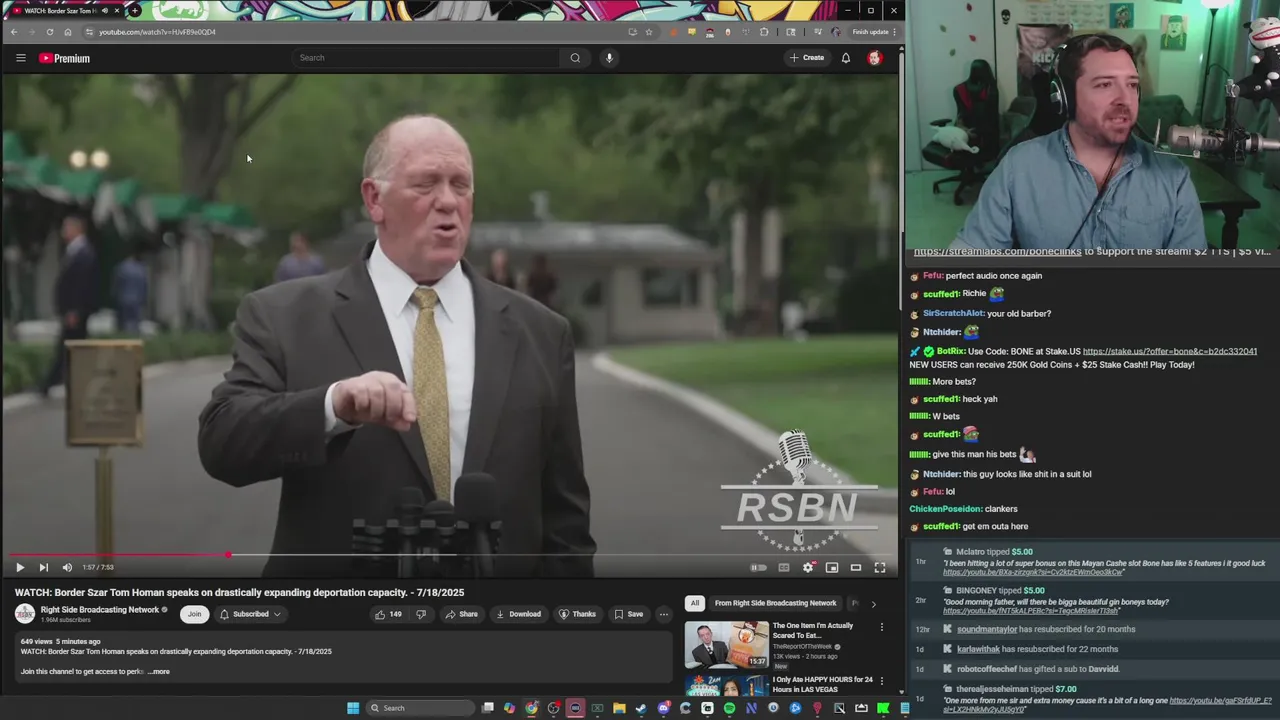Open browser profile avatar in toolbar
This screenshot has width=1280, height=720.
[x=836, y=32]
